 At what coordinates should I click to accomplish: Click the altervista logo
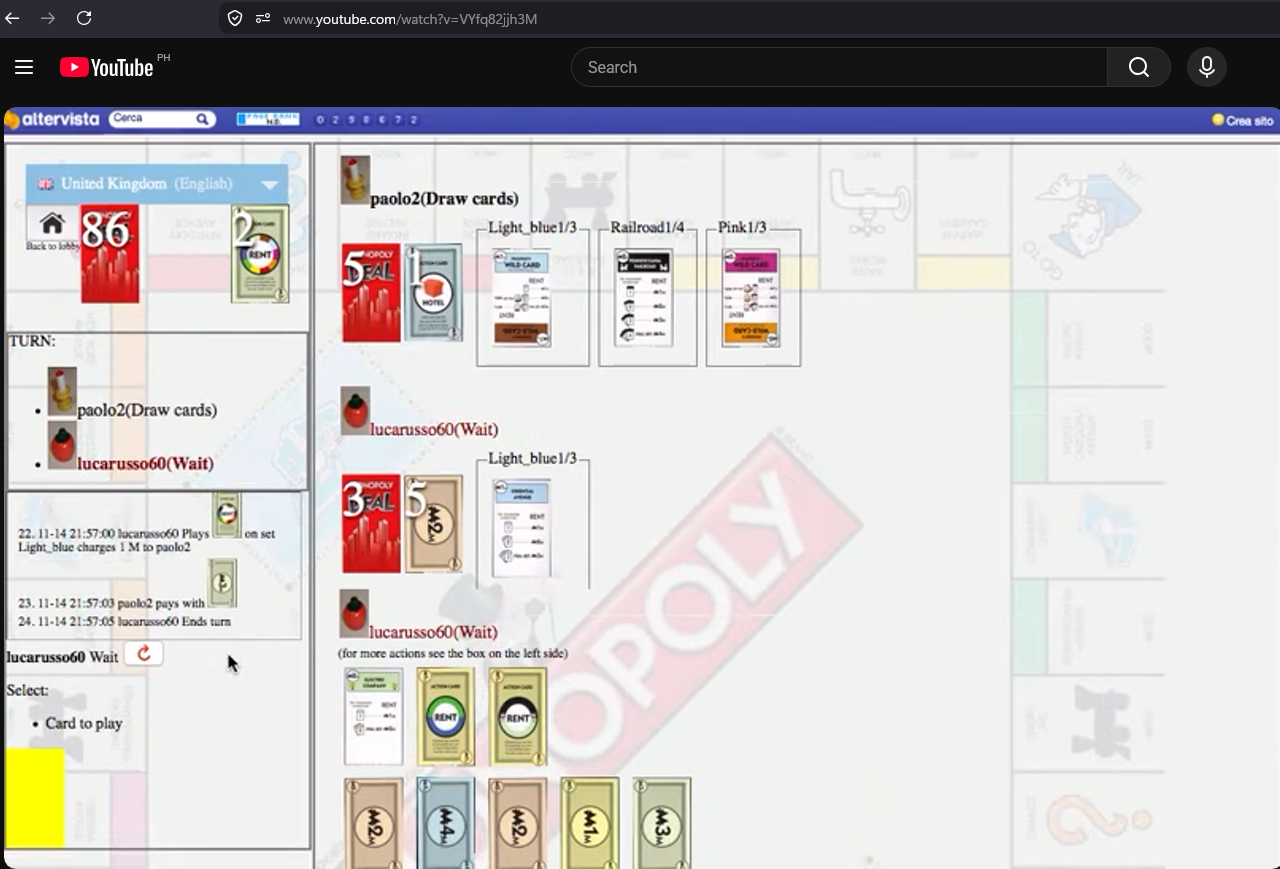[52, 120]
